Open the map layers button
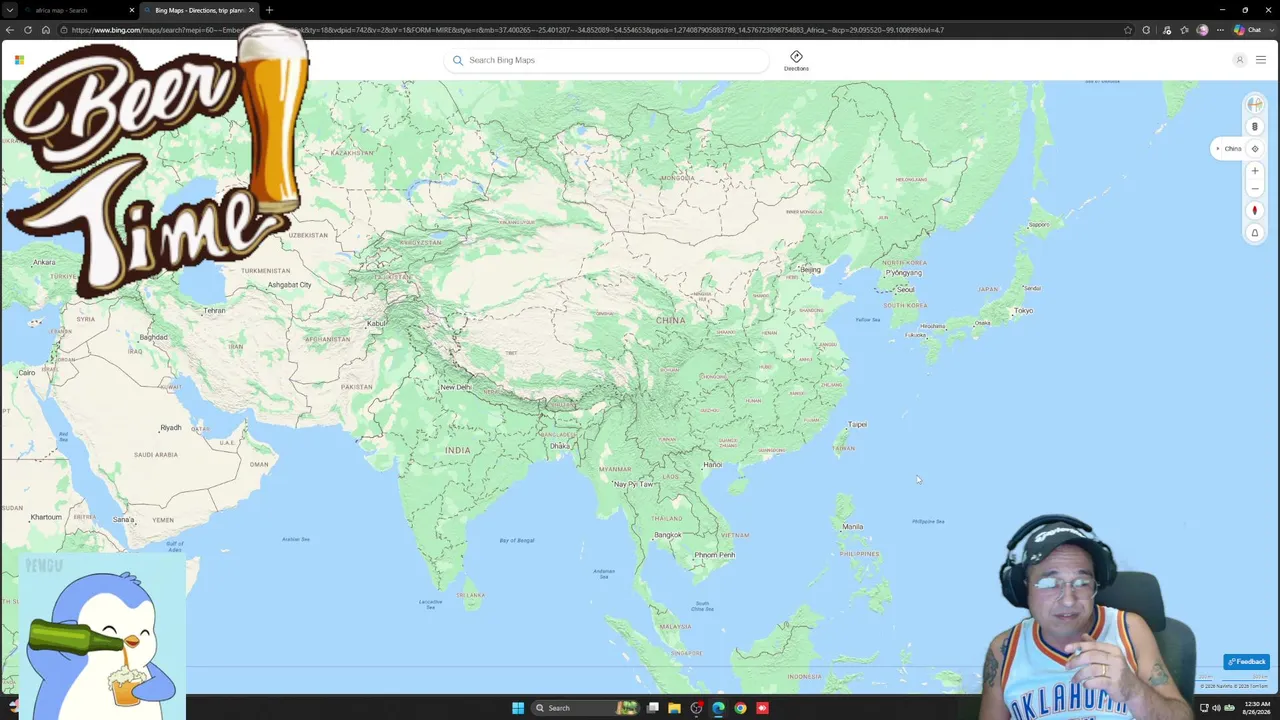The height and width of the screenshot is (720, 1280). pos(1254,127)
